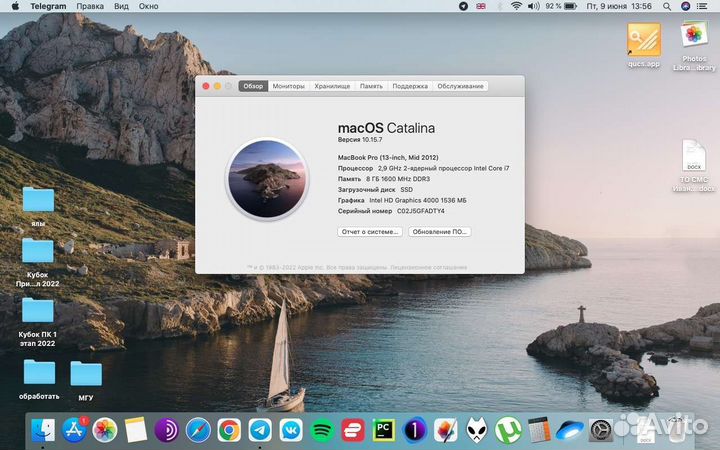Close the About This Mac window
This screenshot has width=720, height=450.
206,86
